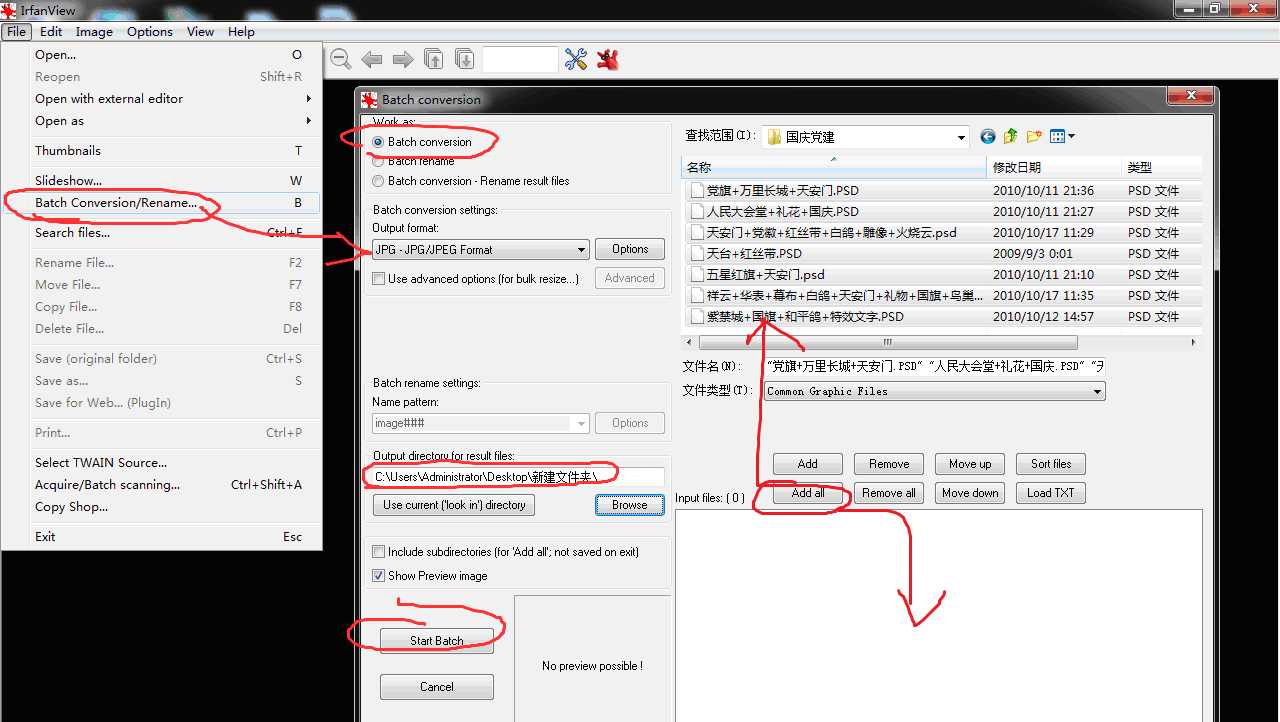Choose Batch Conversion/Rename... from File menu
This screenshot has width=1280, height=722.
pyautogui.click(x=161, y=203)
